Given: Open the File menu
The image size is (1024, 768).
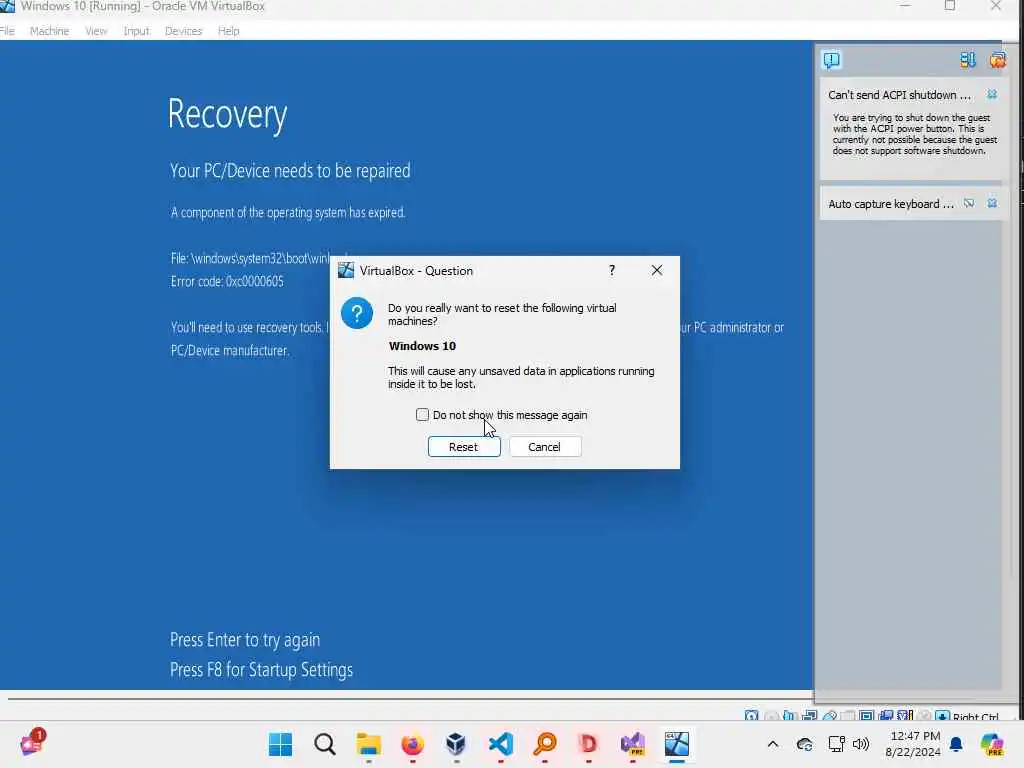Looking at the screenshot, I should pyautogui.click(x=7, y=31).
